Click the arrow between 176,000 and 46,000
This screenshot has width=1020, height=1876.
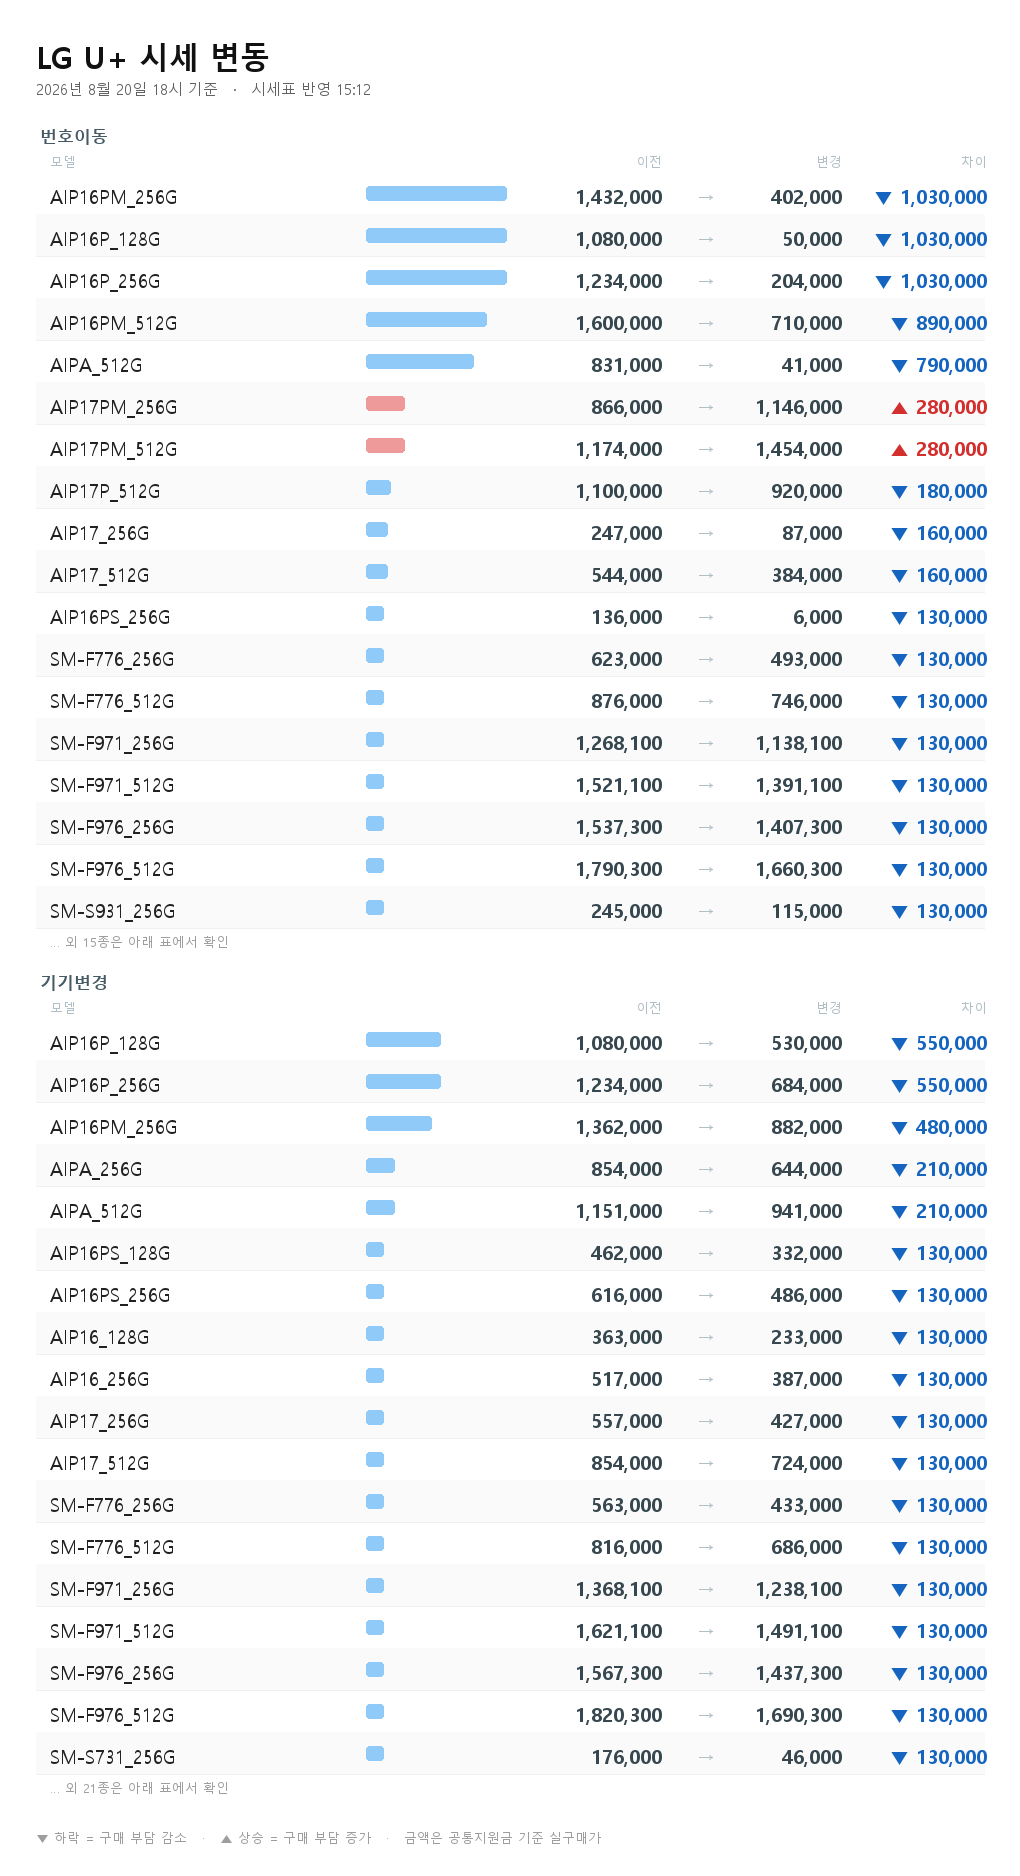pyautogui.click(x=706, y=1758)
